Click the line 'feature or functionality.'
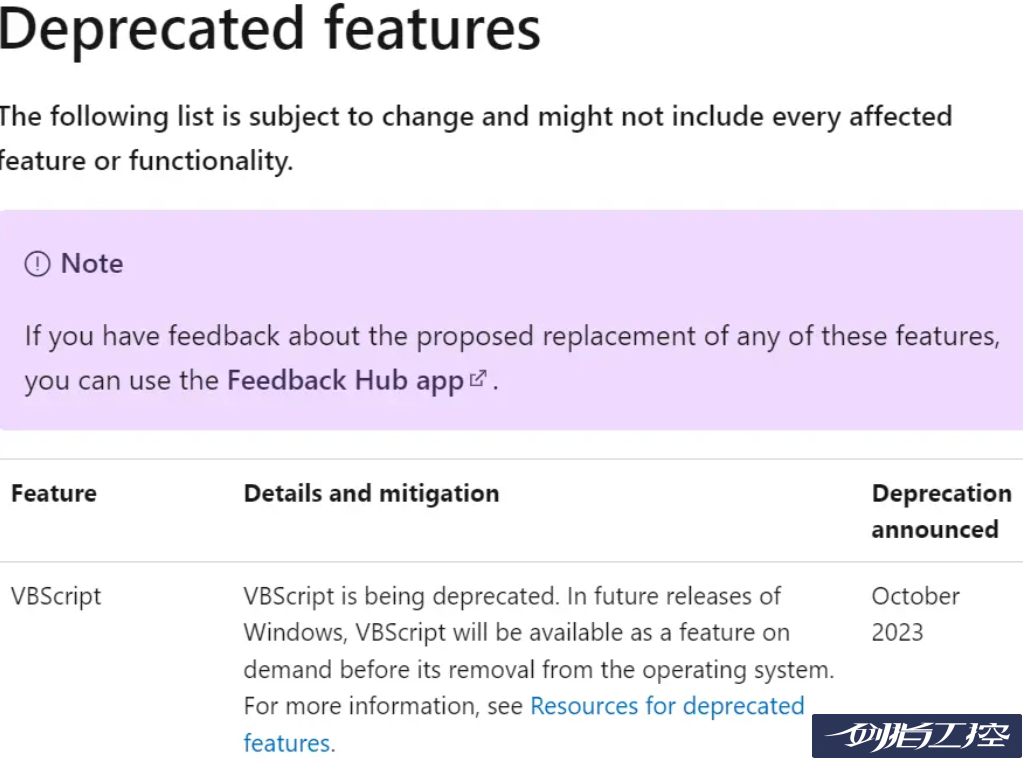Viewport: 1023px width, 767px height. [147, 161]
